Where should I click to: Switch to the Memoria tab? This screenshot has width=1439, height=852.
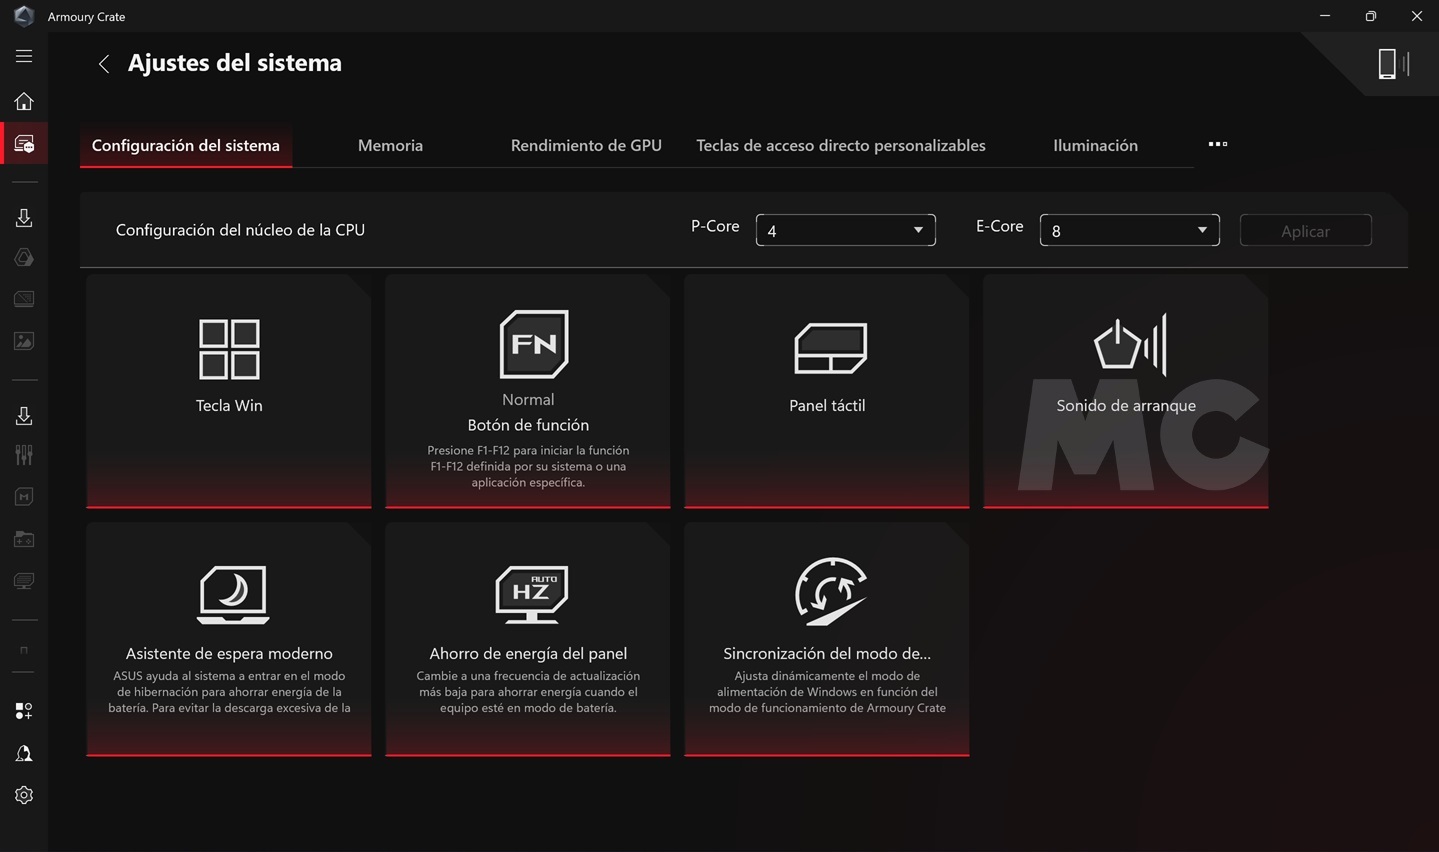[390, 145]
